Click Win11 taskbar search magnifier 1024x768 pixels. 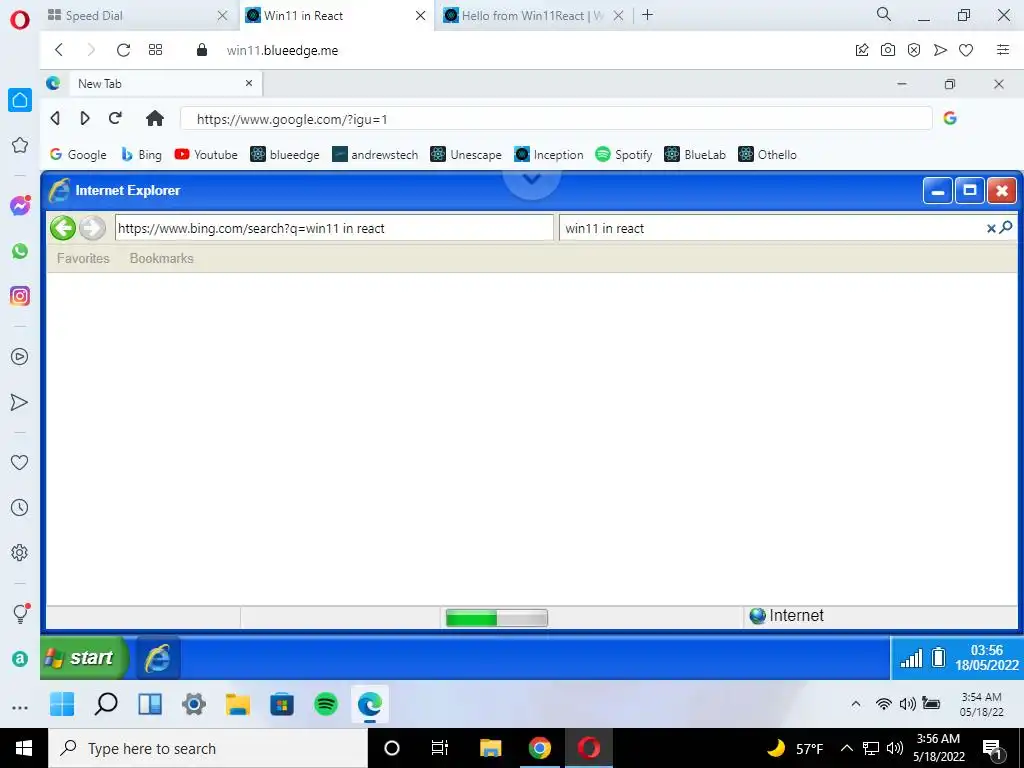coord(106,704)
